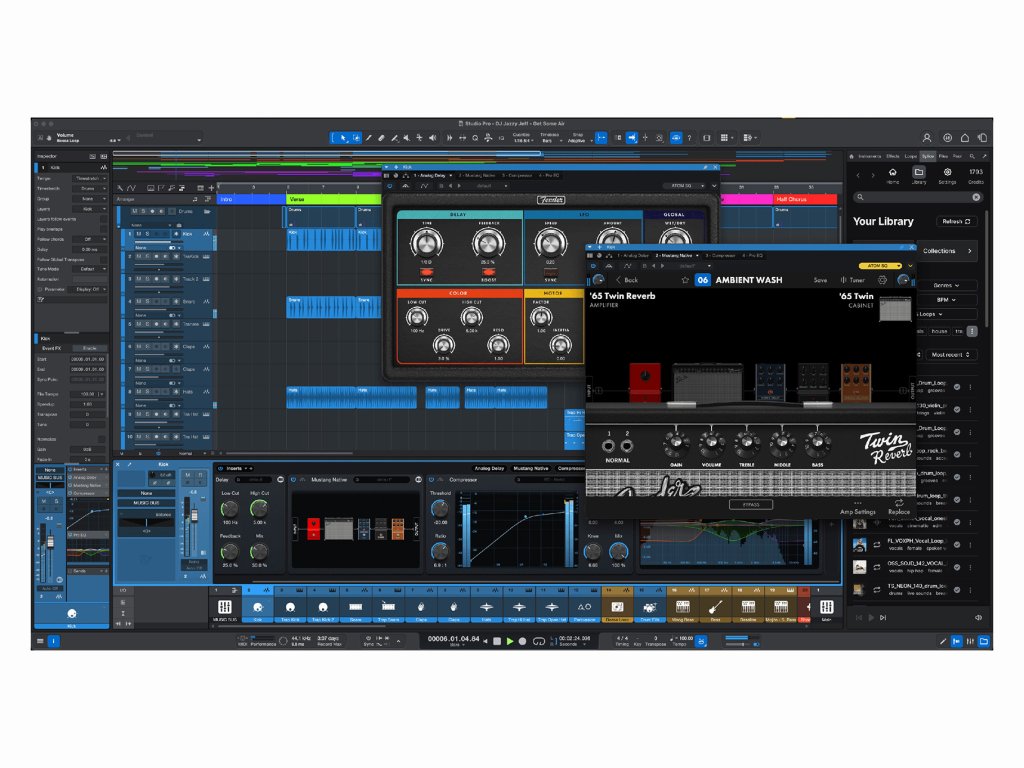This screenshot has height=768, width=1024.
Task: Click Refresh in Your Library
Action: [956, 221]
